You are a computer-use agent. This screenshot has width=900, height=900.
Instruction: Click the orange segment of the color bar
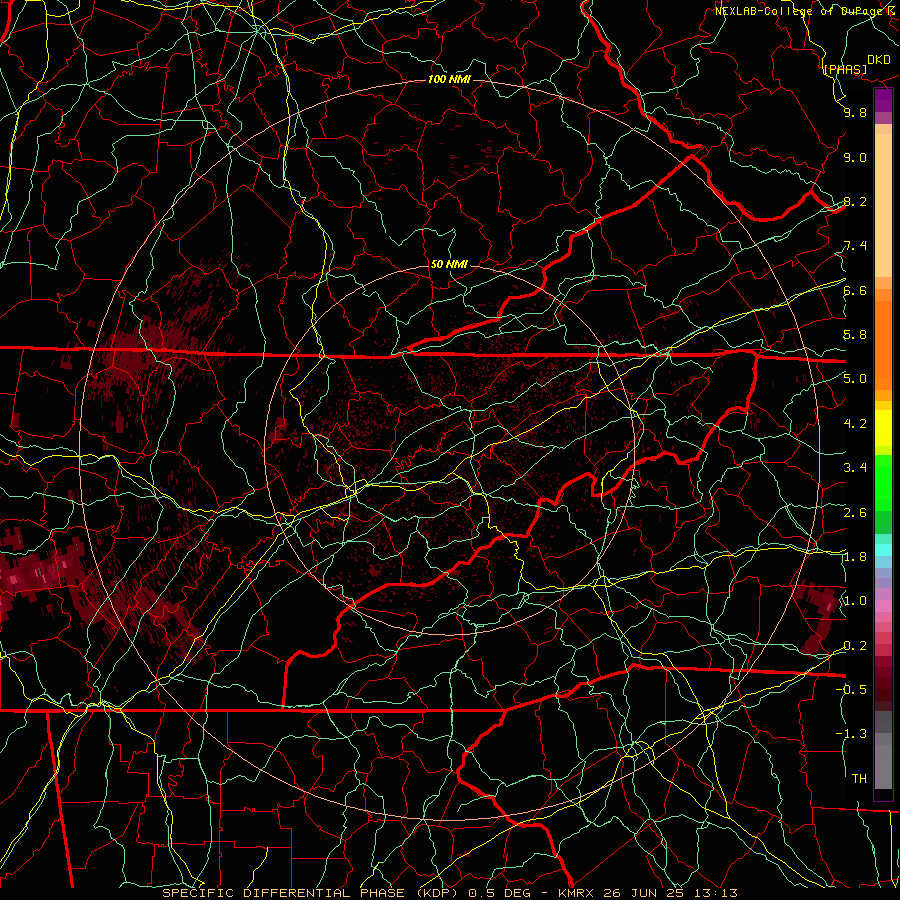click(x=883, y=344)
